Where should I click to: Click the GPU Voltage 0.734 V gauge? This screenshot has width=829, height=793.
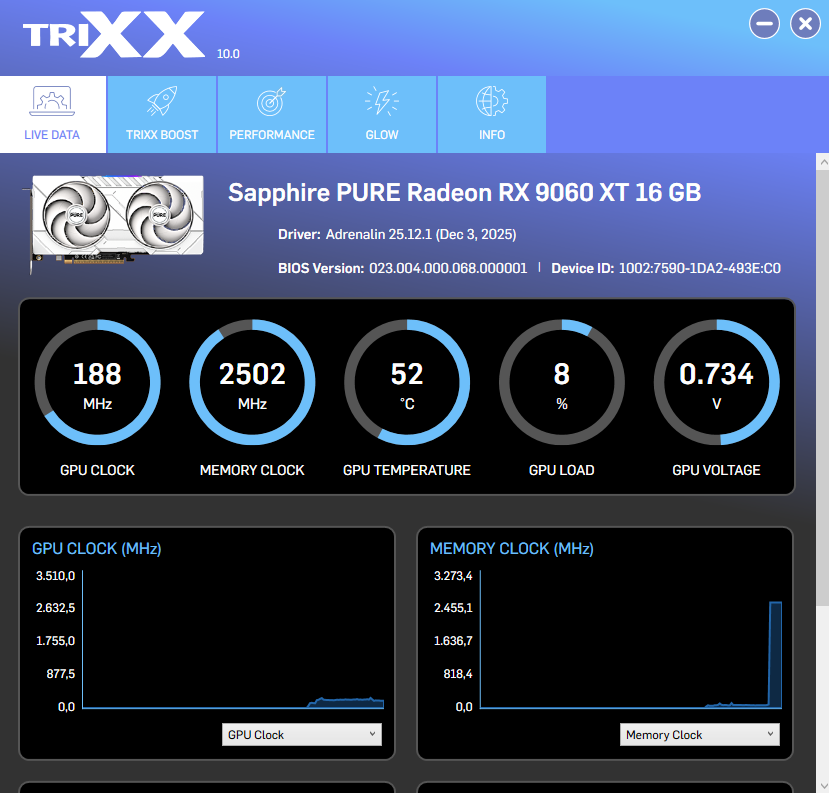point(716,382)
